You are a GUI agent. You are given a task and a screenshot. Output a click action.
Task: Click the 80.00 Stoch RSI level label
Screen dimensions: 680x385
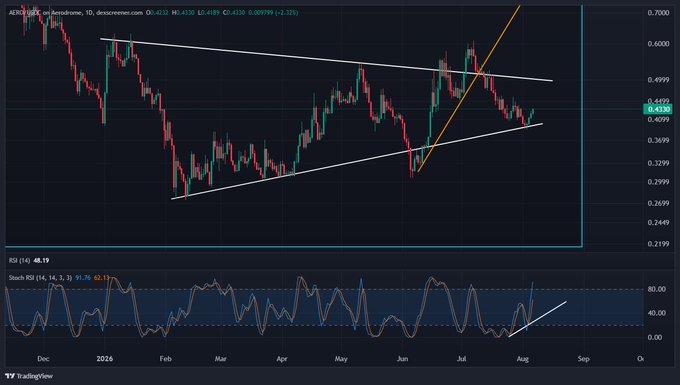656,289
